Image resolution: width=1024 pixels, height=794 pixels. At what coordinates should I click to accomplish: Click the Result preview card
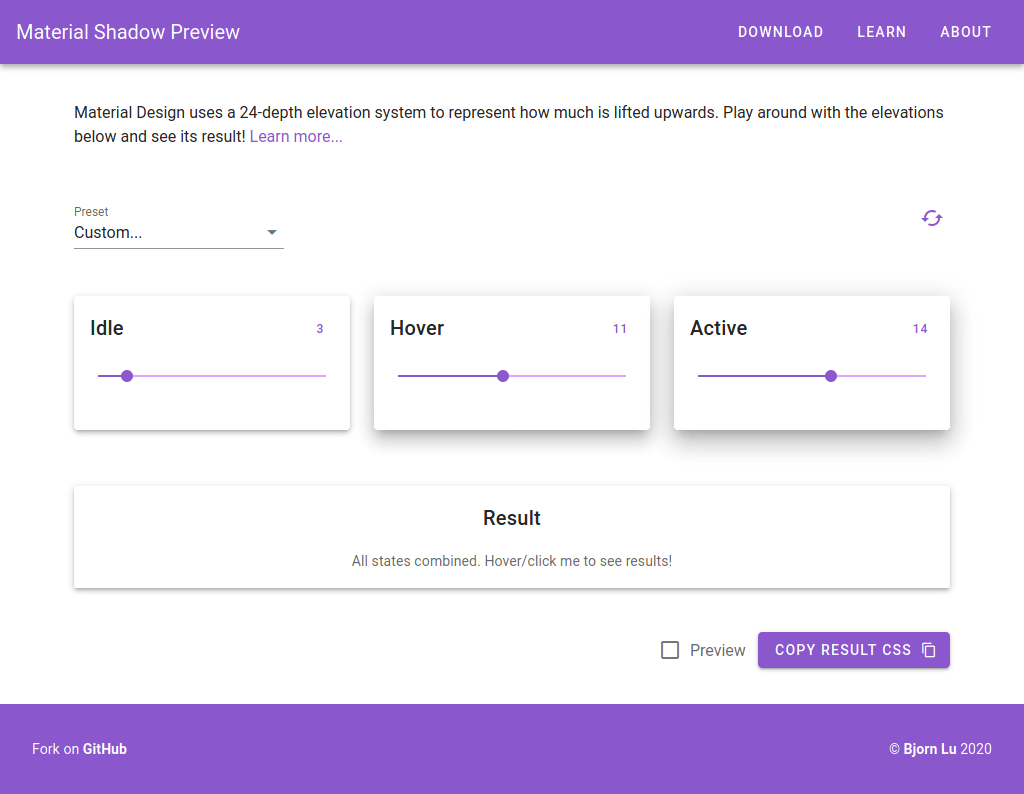[511, 537]
